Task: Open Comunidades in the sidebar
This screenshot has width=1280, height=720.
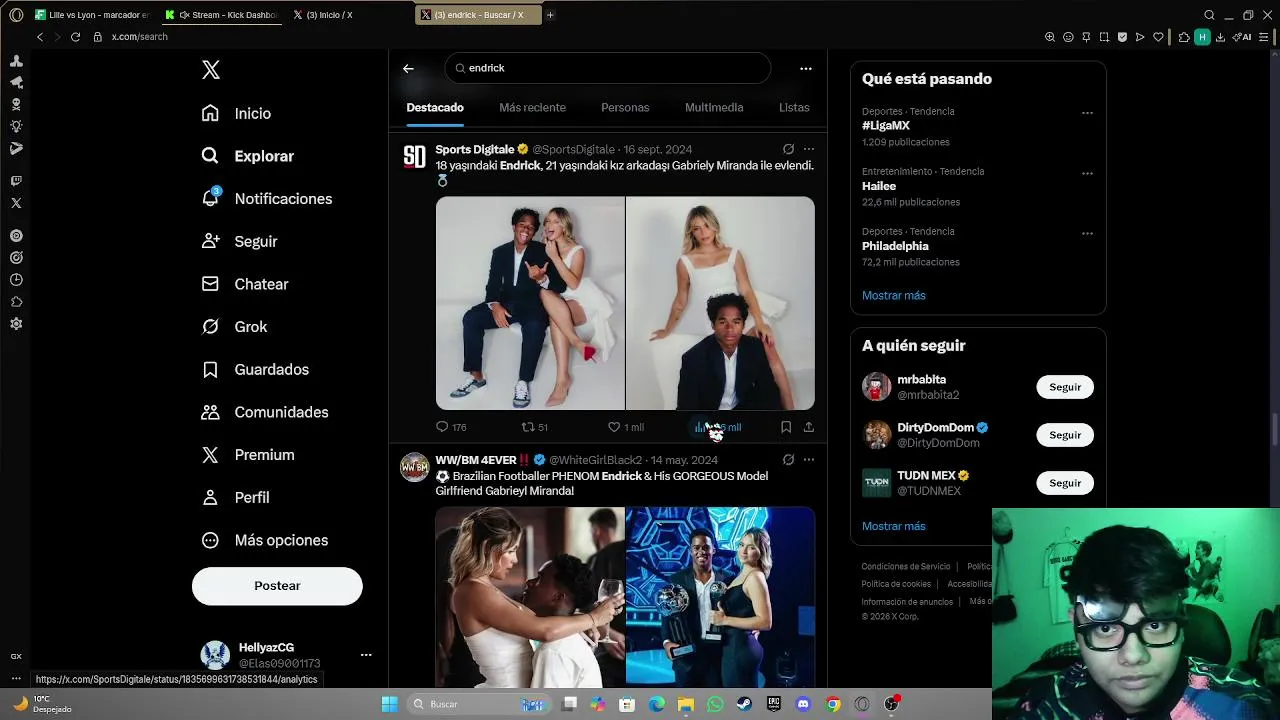Action: coord(265,412)
